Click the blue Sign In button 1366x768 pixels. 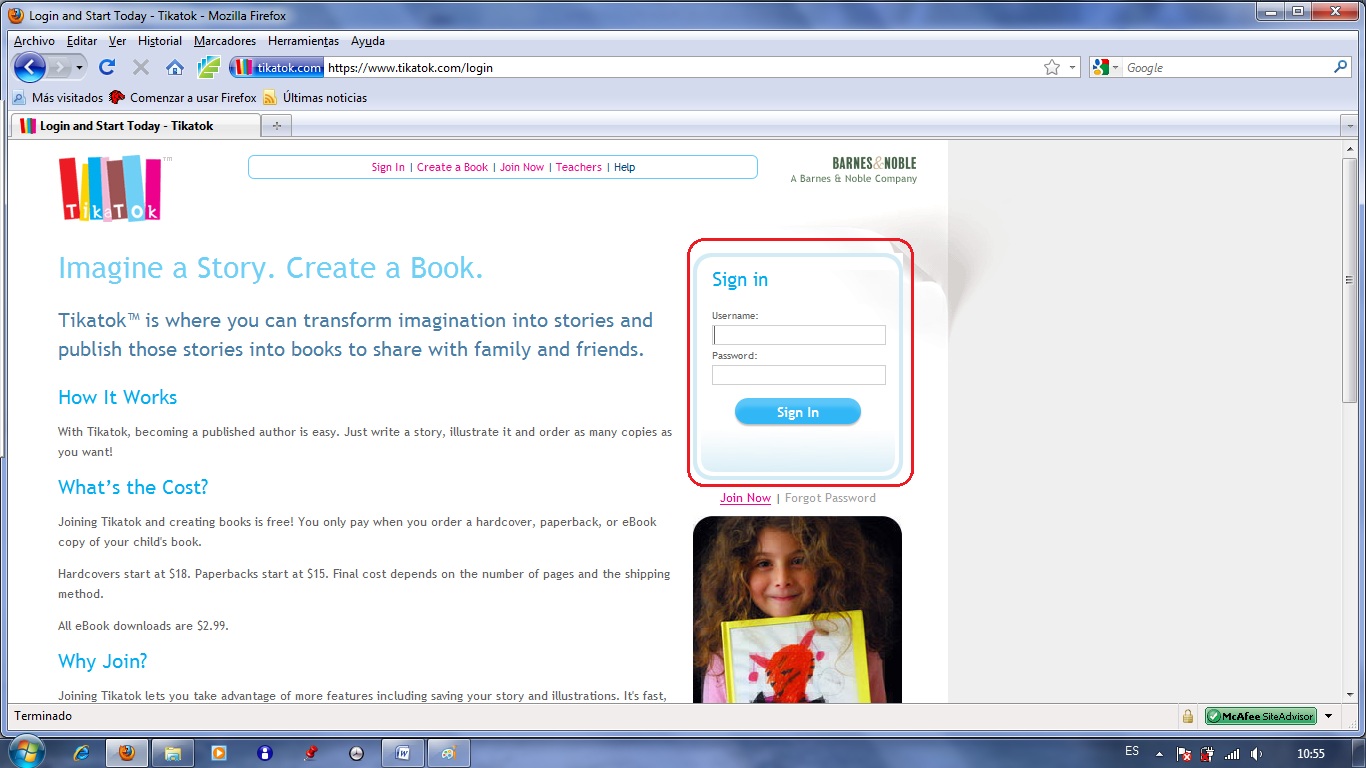[798, 412]
